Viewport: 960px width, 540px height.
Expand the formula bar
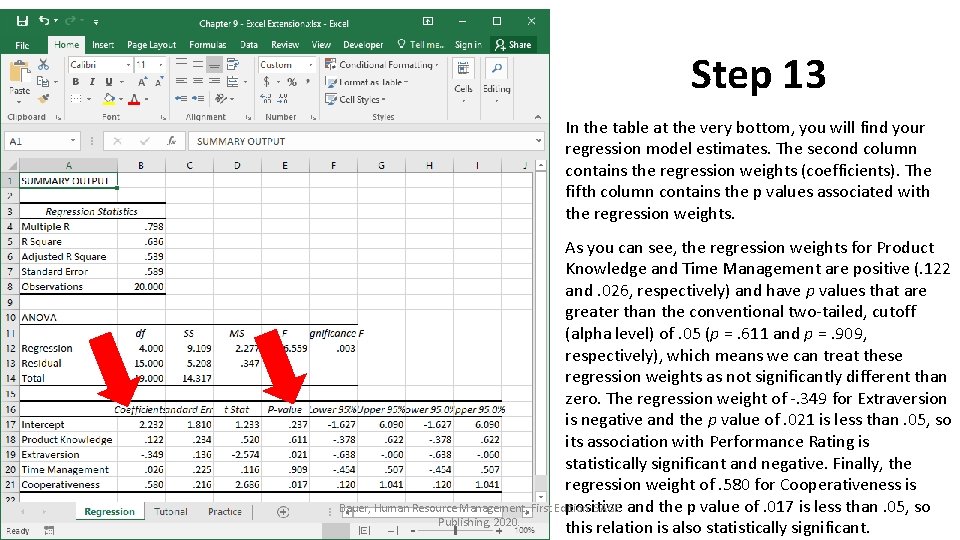point(538,141)
